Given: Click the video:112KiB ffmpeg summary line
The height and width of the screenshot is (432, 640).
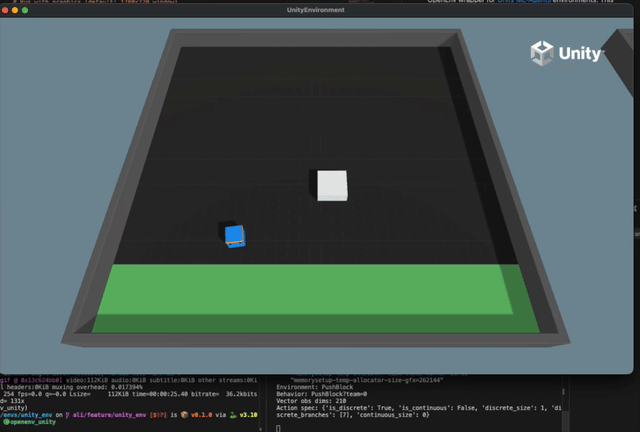Looking at the screenshot, I should [162, 380].
